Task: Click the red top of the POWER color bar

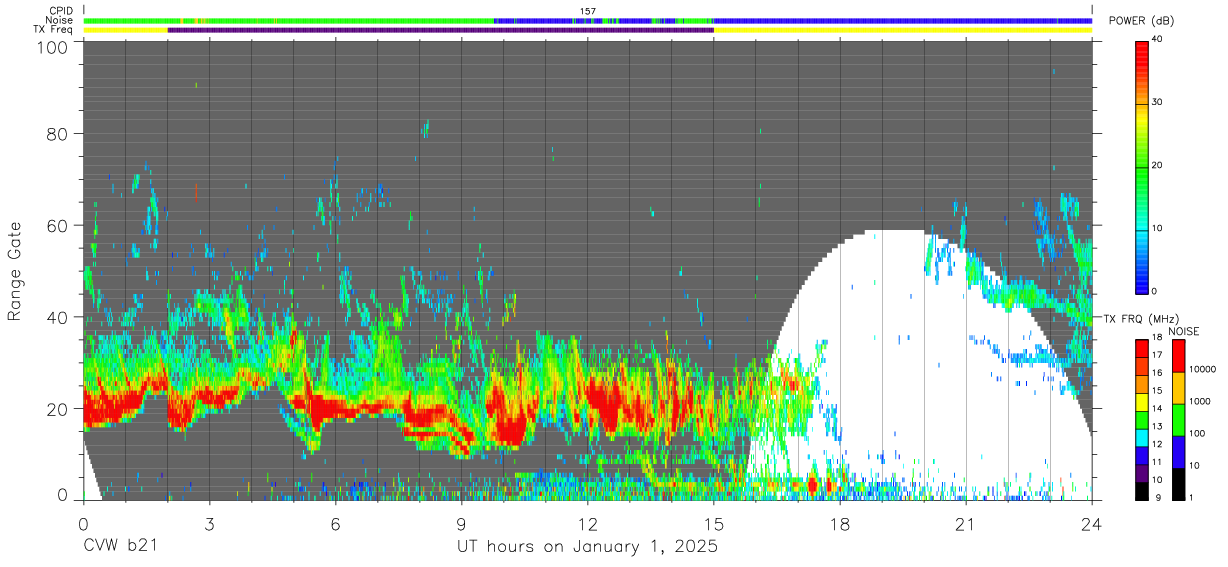Action: pyautogui.click(x=1141, y=50)
